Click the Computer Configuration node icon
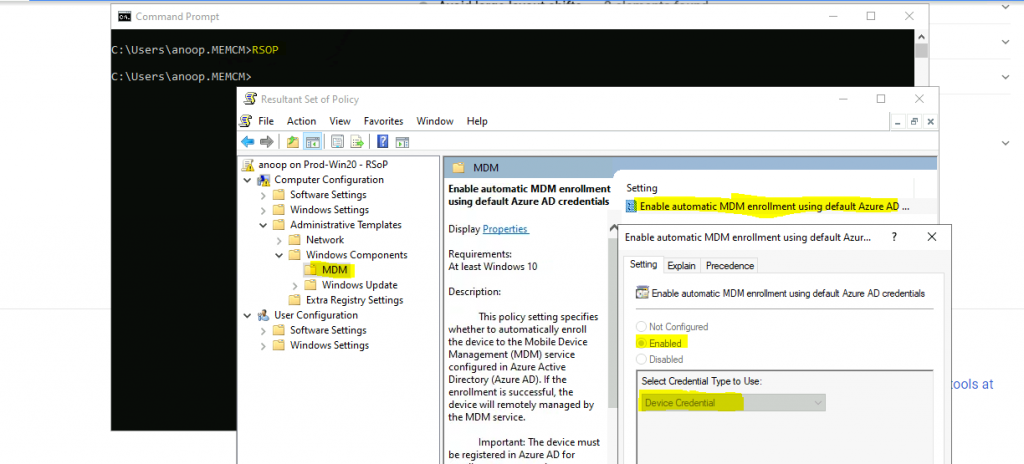The height and width of the screenshot is (464, 1024). pos(264,180)
